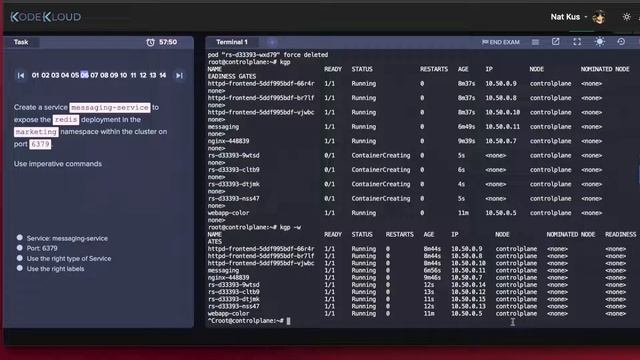This screenshot has width=640, height=360.
Task: Click webapp-color row in lower table
Action: 416,314
